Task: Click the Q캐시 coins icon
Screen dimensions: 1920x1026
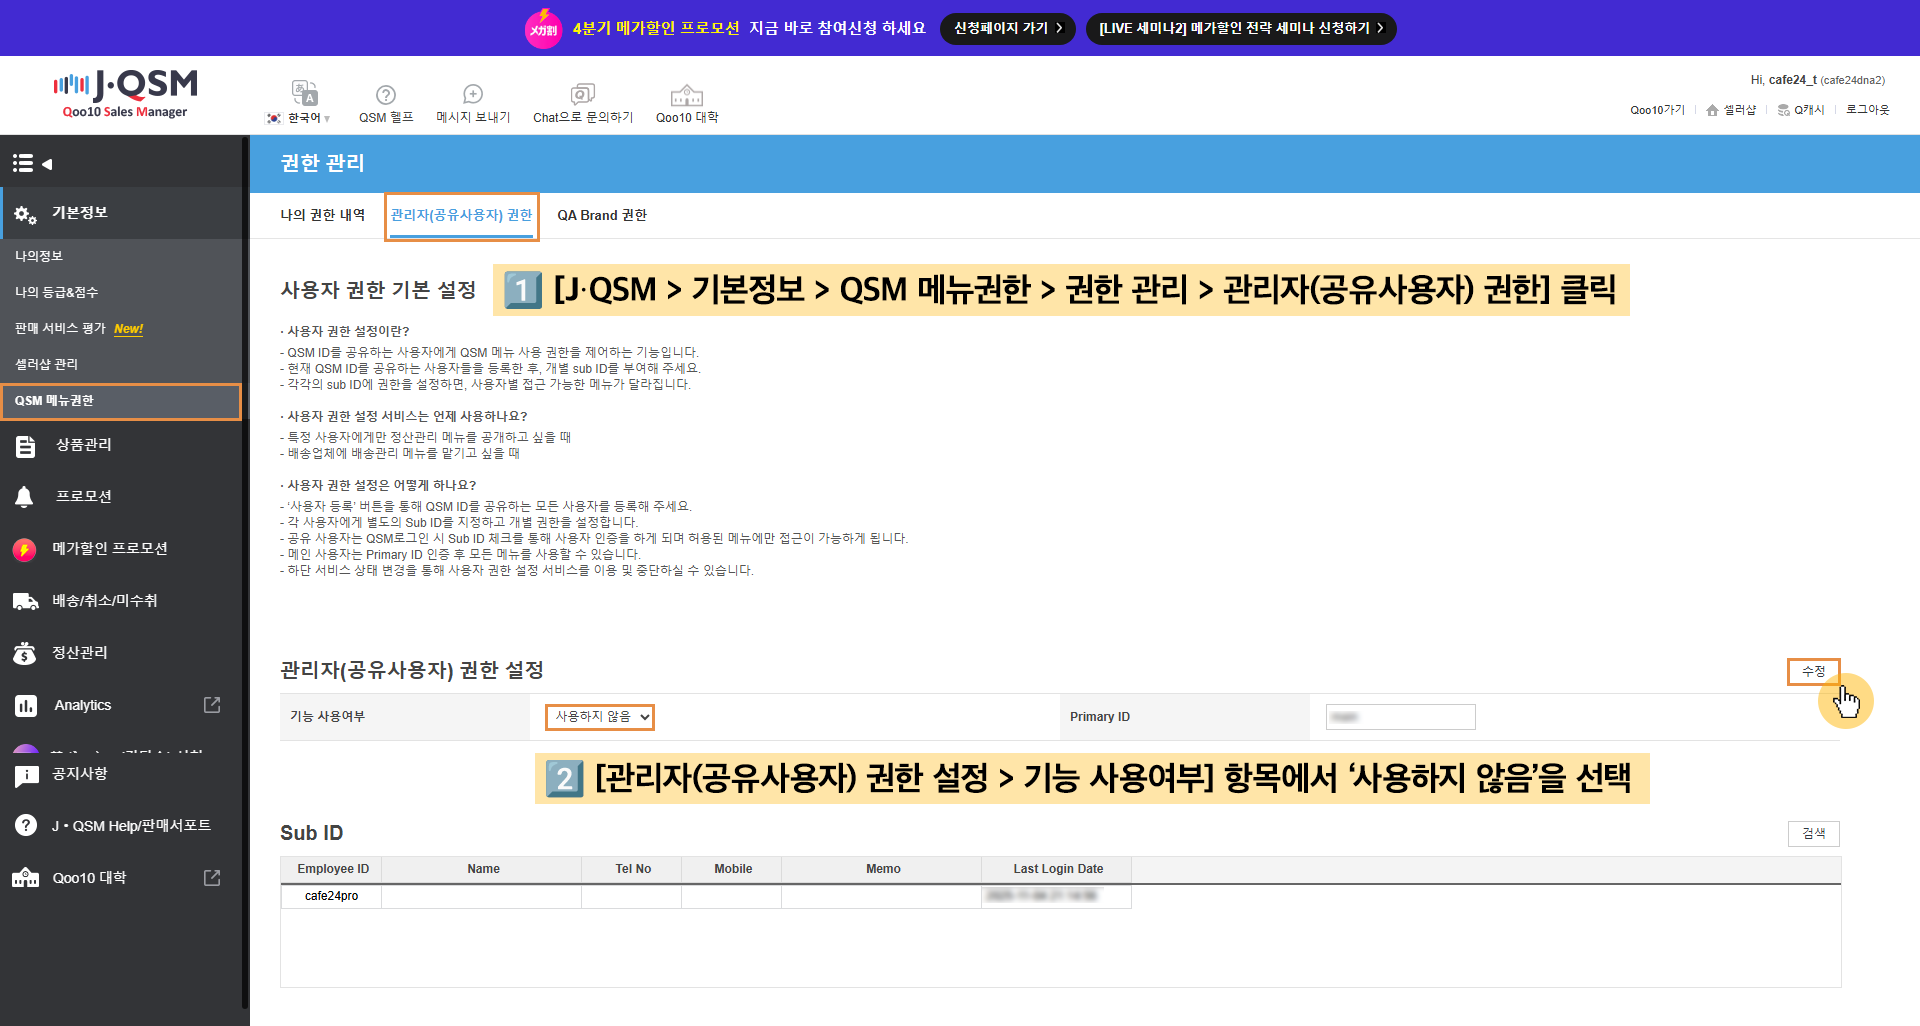Action: 1783,110
